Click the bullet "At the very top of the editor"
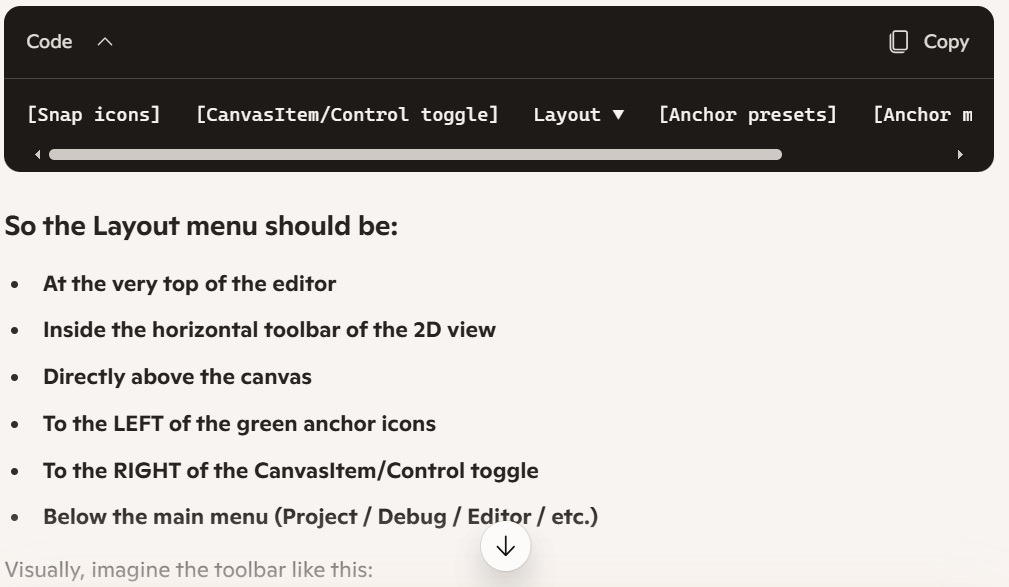Viewport: 1009px width, 587px height. click(x=189, y=283)
